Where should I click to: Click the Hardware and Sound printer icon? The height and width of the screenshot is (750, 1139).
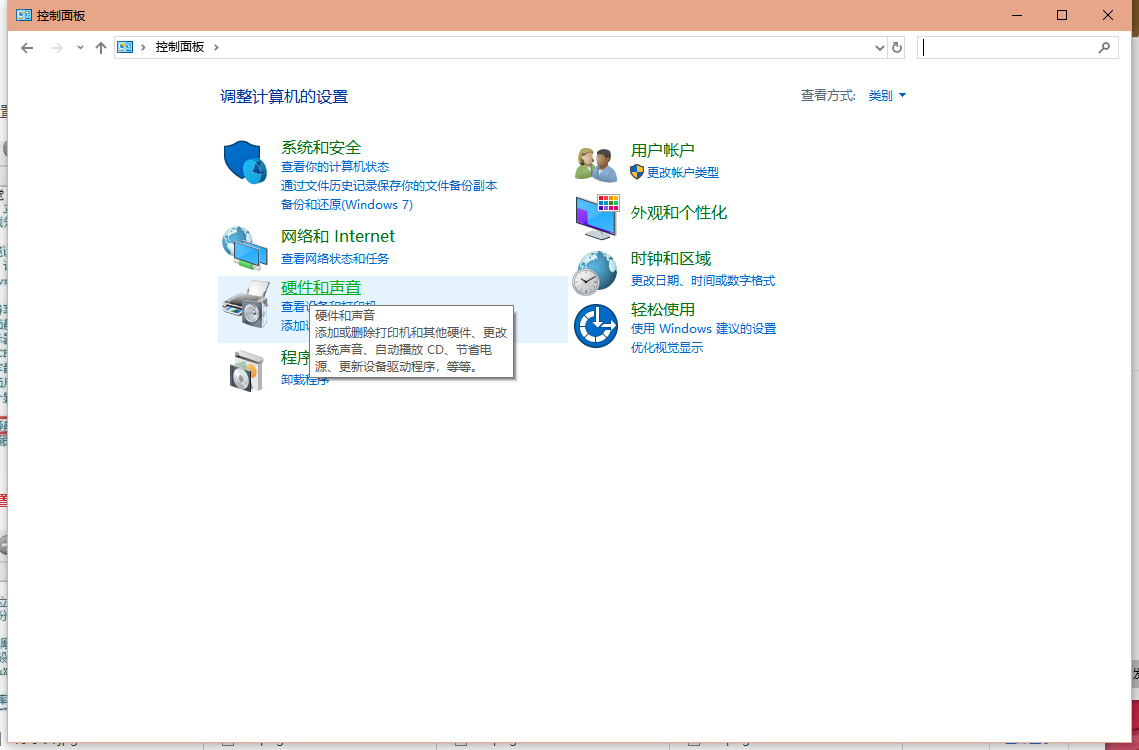click(x=245, y=306)
